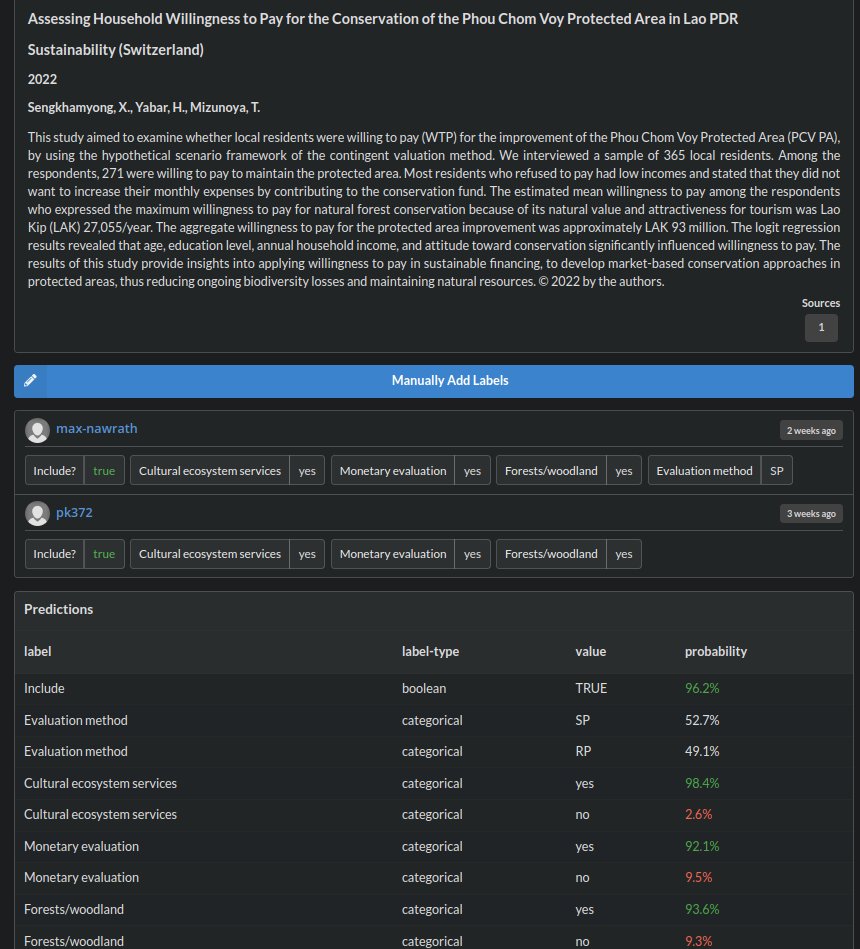Viewport: 860px width, 949px height.
Task: Click the 52.7% probability value
Action: [x=702, y=720]
